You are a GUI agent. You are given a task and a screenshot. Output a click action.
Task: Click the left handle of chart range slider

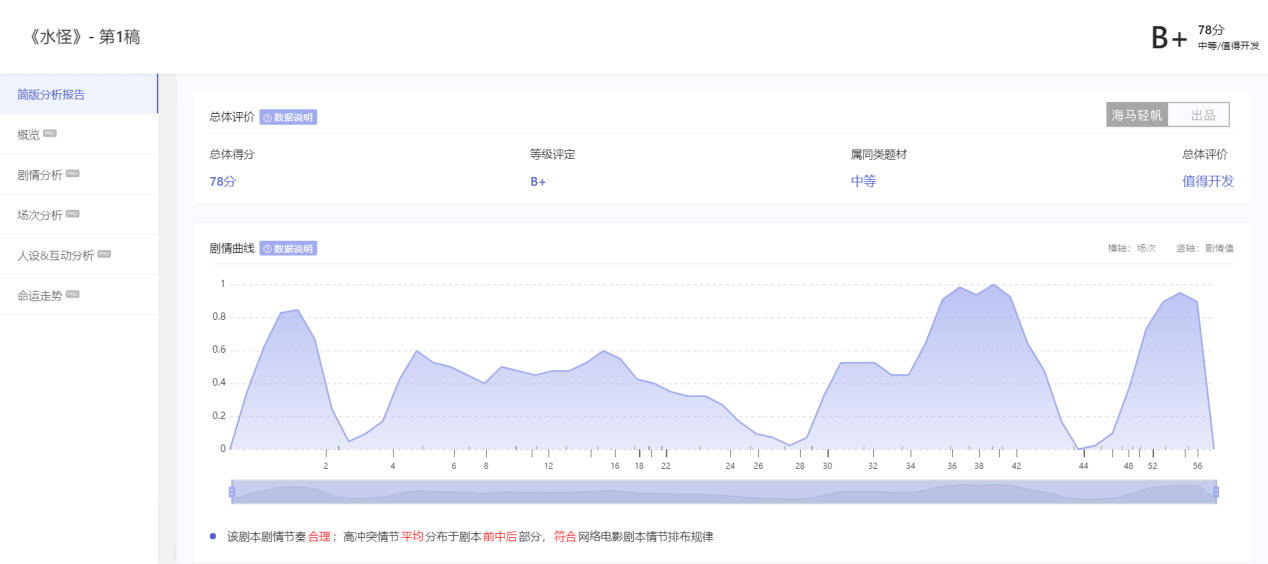[232, 491]
